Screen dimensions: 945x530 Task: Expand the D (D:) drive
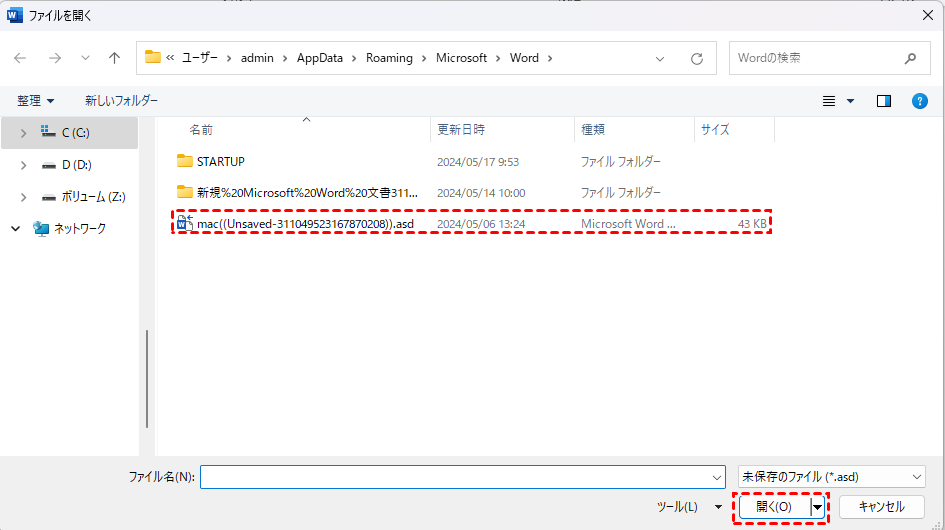(x=24, y=165)
